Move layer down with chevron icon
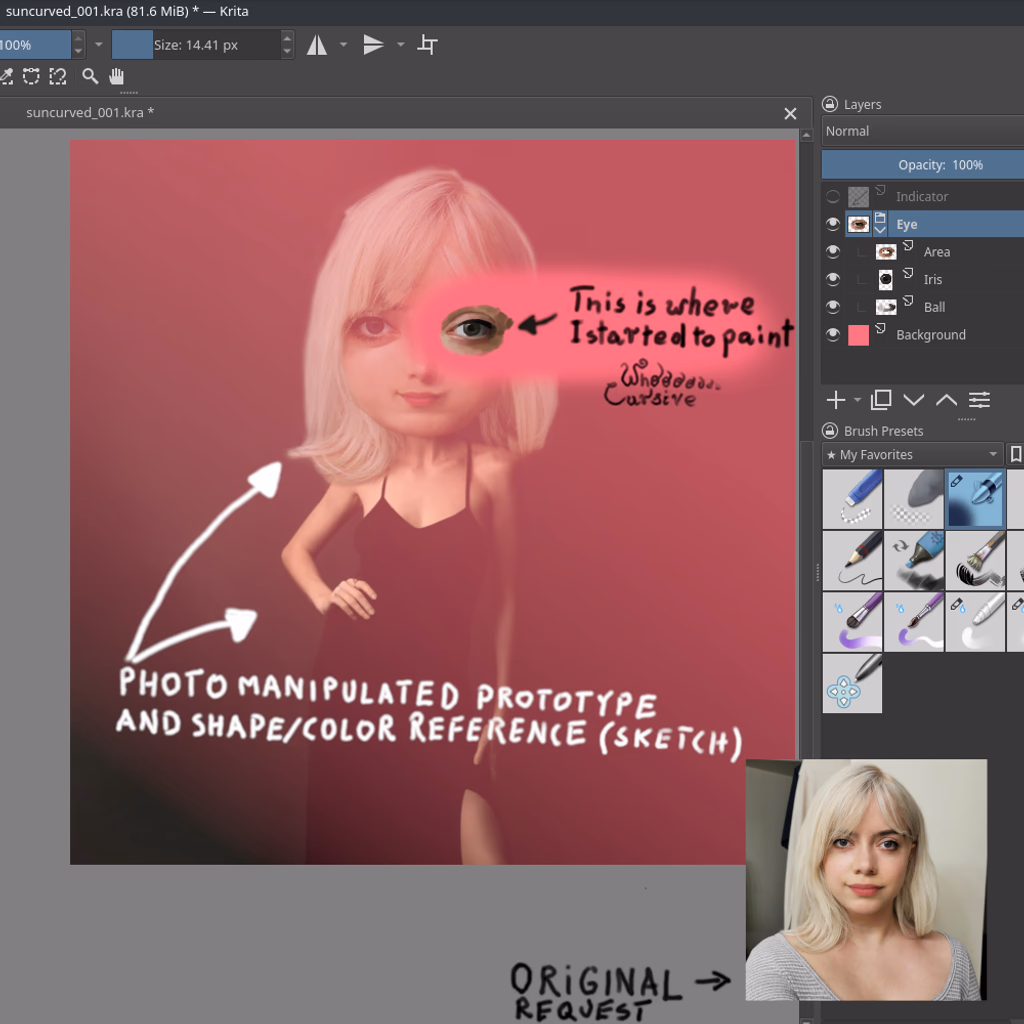The height and width of the screenshot is (1024, 1024). pyautogui.click(x=913, y=400)
